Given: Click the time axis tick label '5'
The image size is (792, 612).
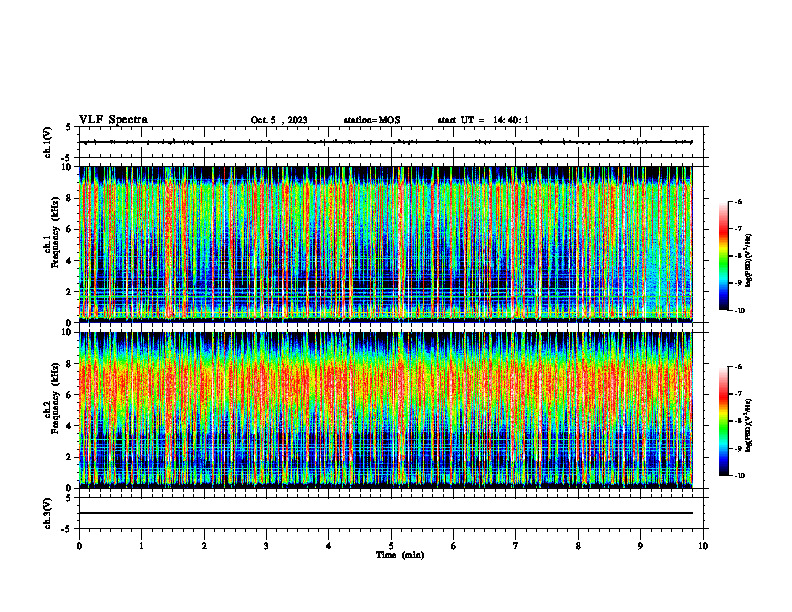Looking at the screenshot, I should [391, 546].
